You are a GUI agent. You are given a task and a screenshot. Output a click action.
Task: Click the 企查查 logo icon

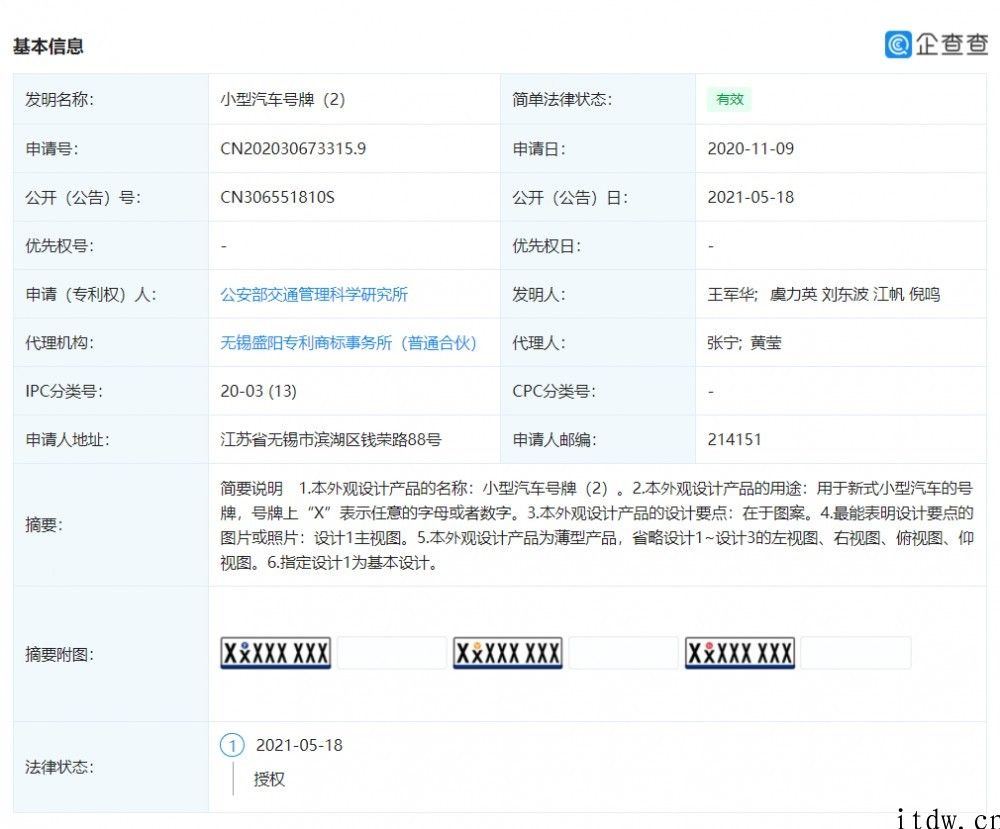tap(898, 45)
